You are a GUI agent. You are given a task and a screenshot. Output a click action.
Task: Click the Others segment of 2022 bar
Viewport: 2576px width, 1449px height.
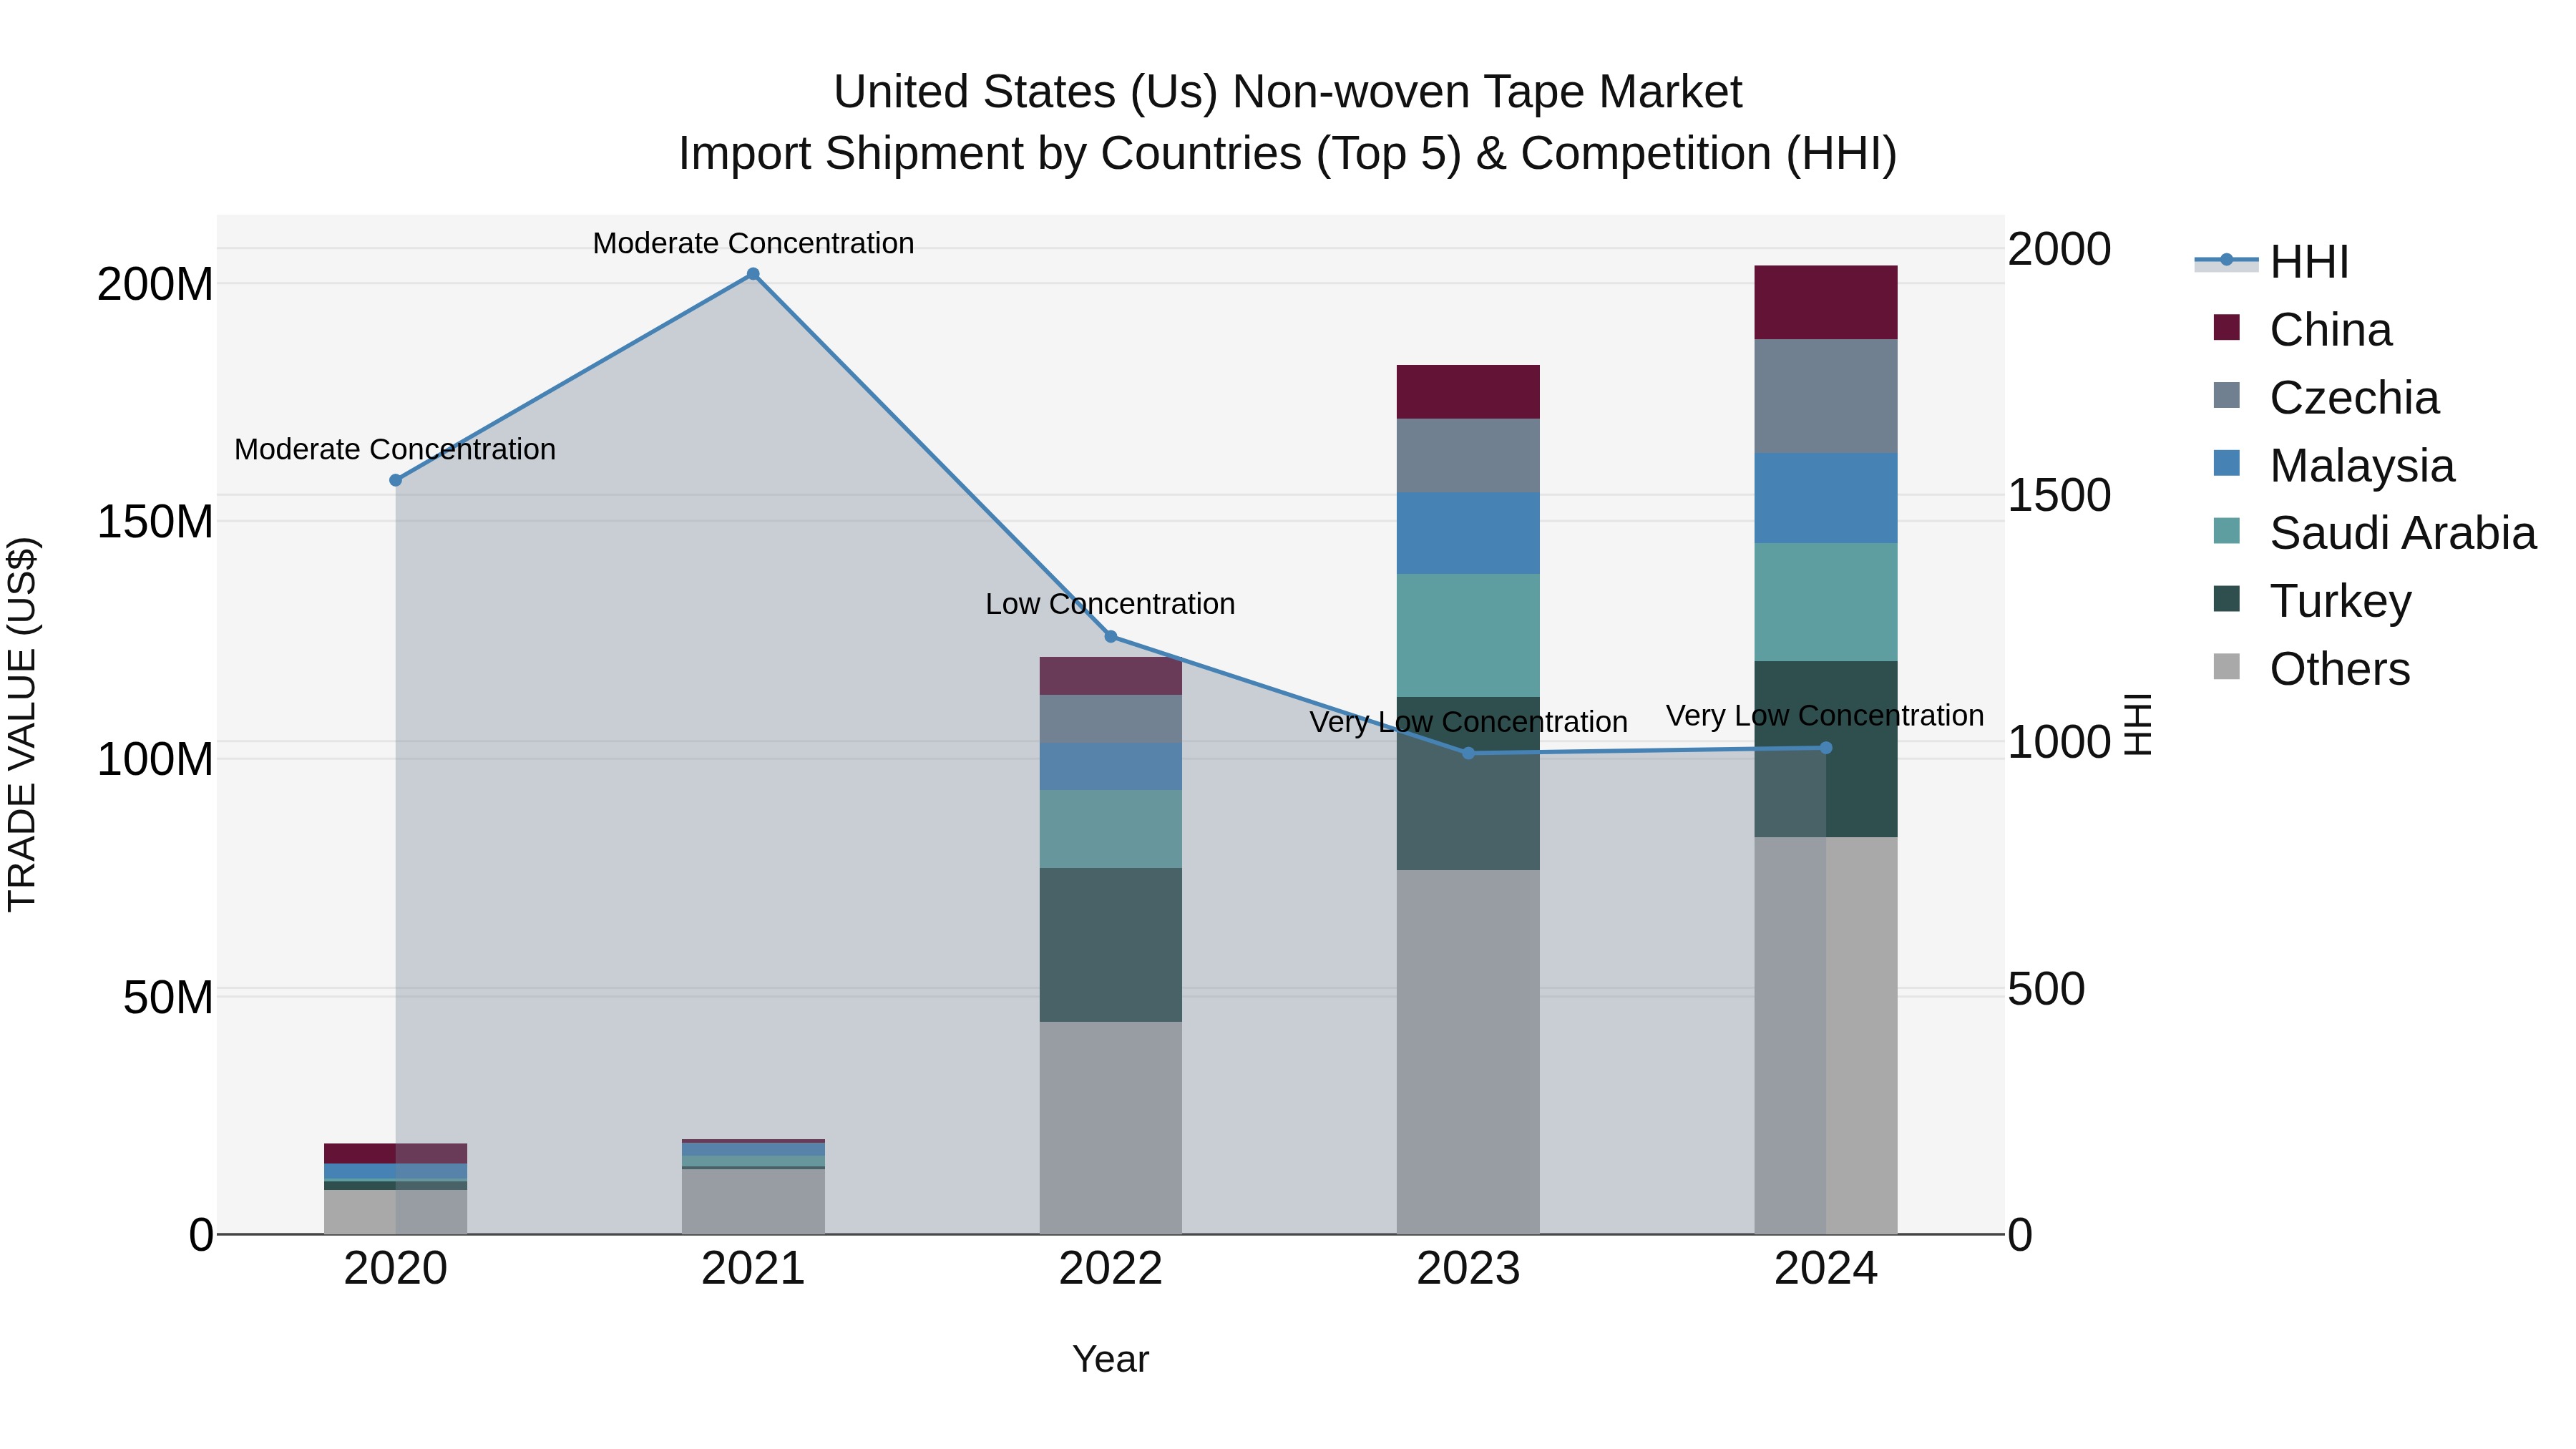pyautogui.click(x=1110, y=1128)
